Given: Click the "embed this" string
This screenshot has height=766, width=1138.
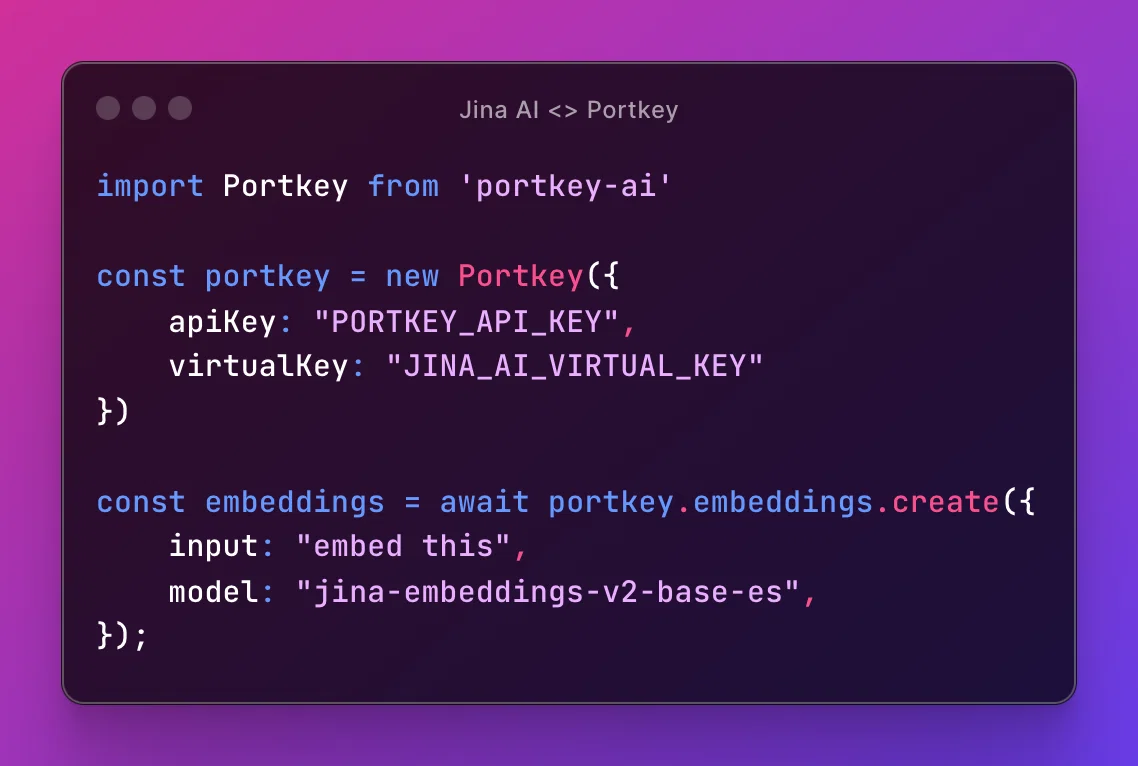Looking at the screenshot, I should click(404, 546).
